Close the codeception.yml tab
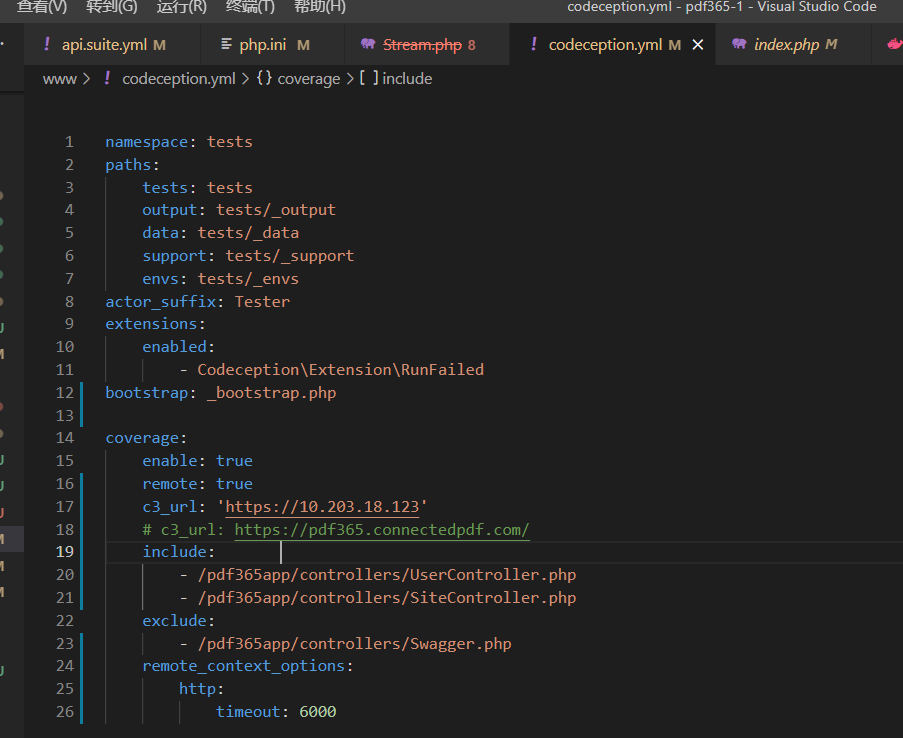The width and height of the screenshot is (903, 738). pyautogui.click(x=697, y=44)
